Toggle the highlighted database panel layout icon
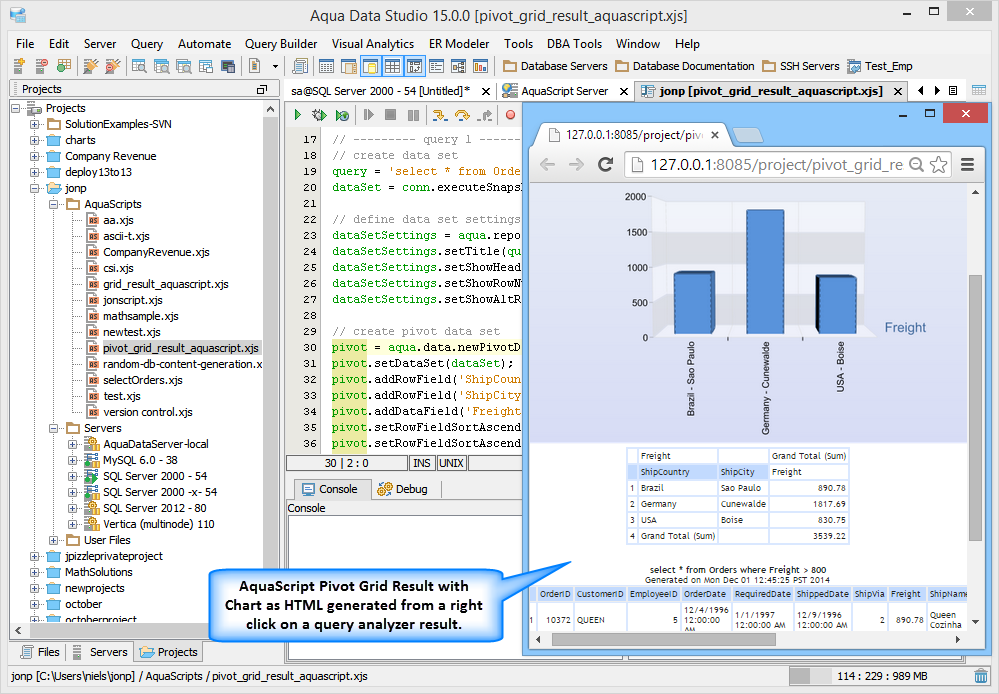This screenshot has height=694, width=999. point(370,66)
